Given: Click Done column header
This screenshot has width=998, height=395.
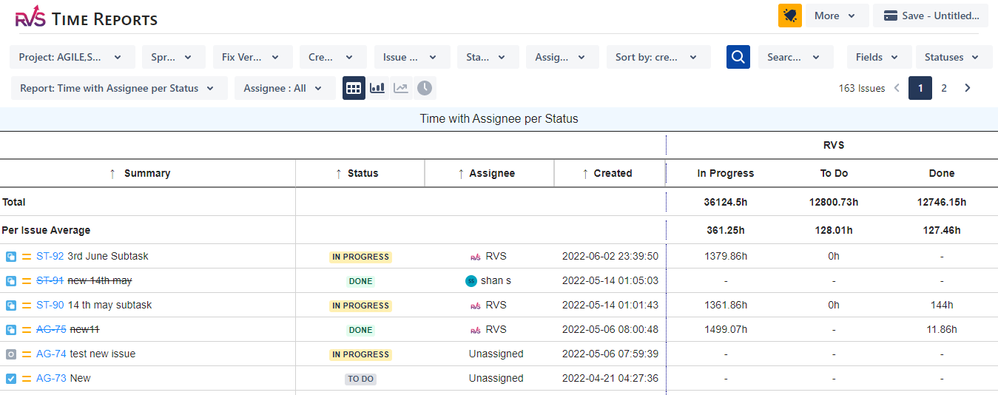Looking at the screenshot, I should click(x=941, y=173).
